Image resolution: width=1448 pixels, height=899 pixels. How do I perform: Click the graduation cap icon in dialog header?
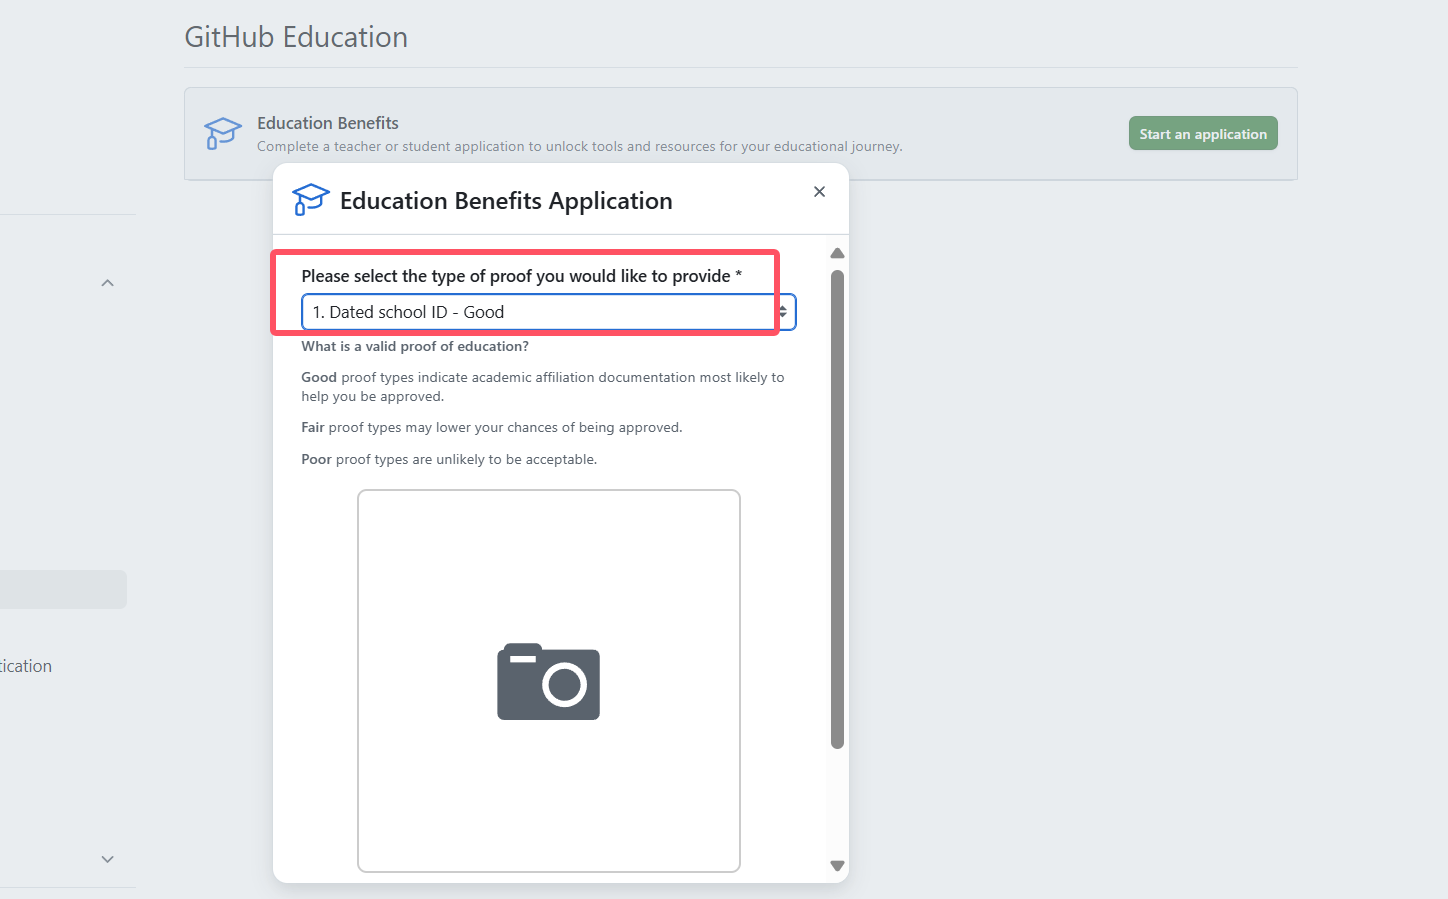(x=310, y=200)
